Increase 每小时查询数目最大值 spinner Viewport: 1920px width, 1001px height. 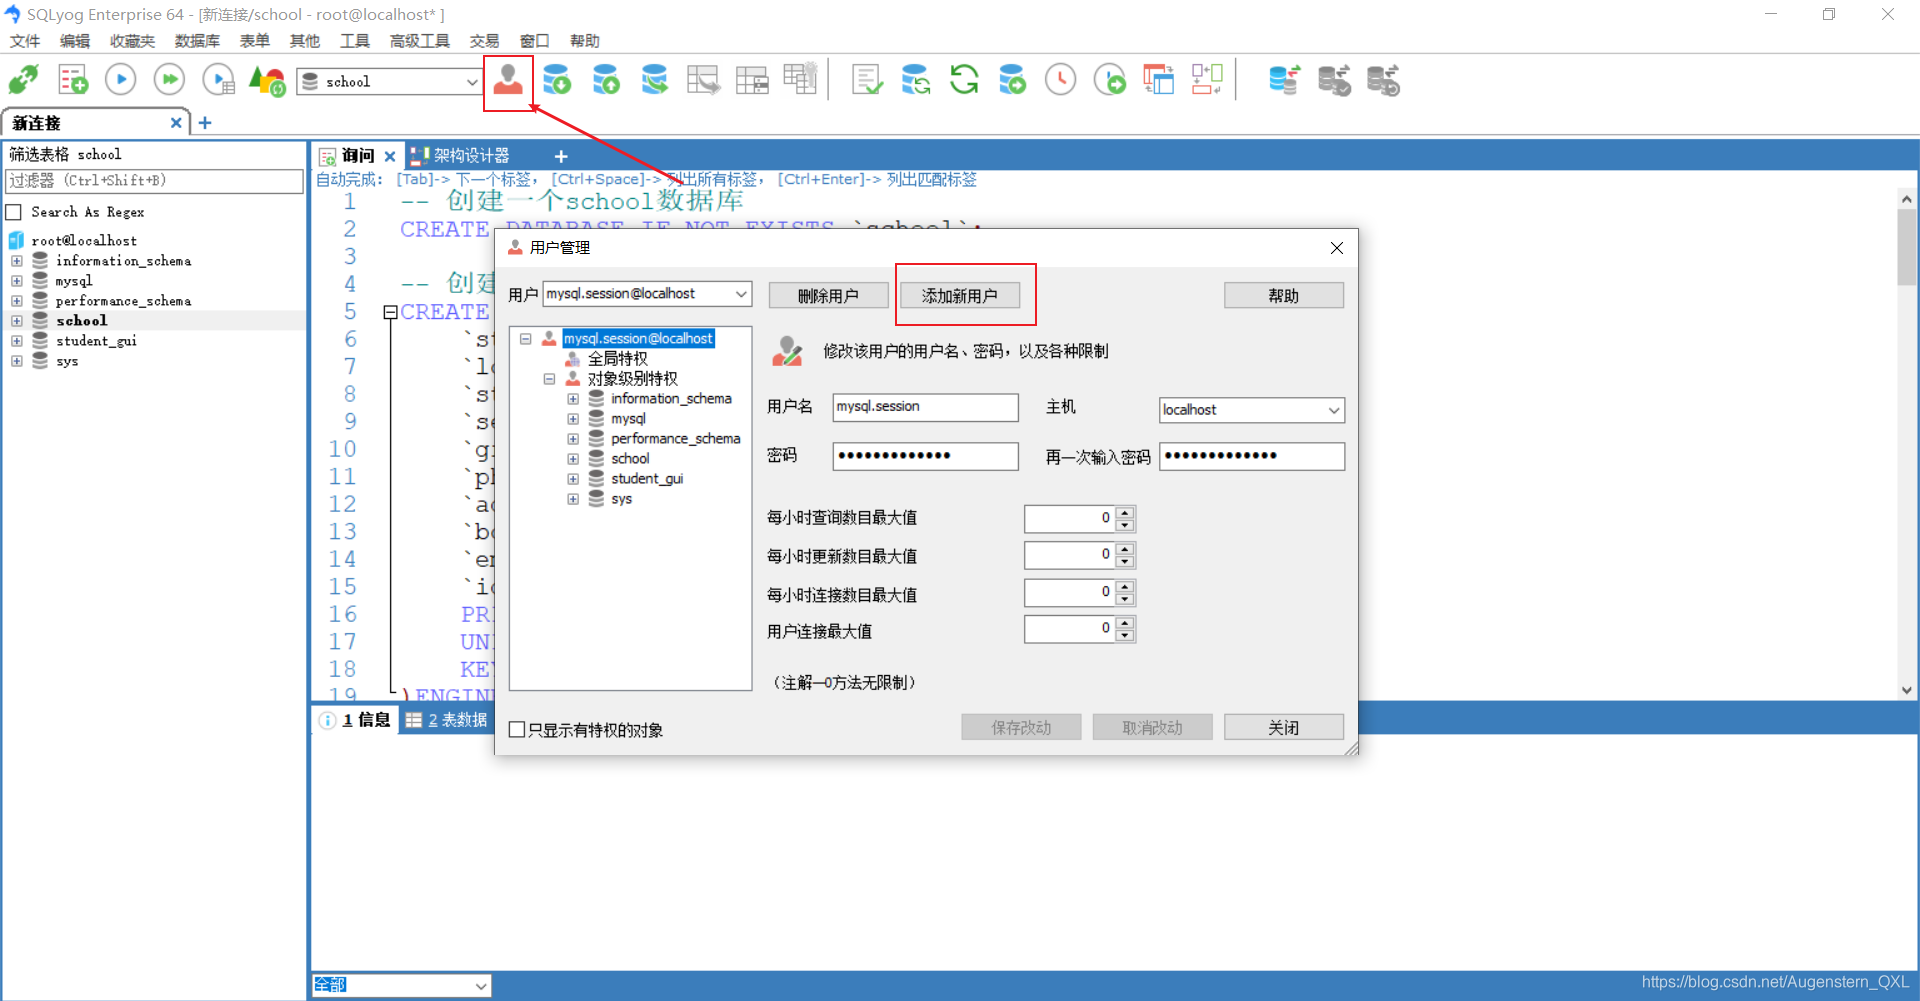pos(1125,512)
